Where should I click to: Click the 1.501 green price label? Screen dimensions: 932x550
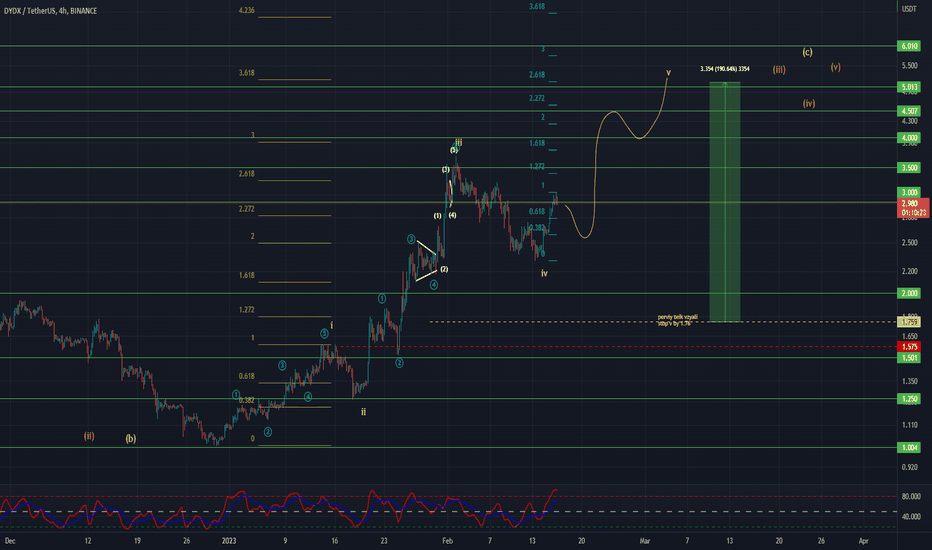[x=909, y=358]
